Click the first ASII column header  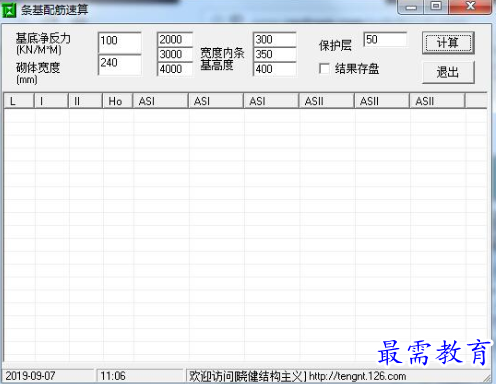(x=326, y=101)
